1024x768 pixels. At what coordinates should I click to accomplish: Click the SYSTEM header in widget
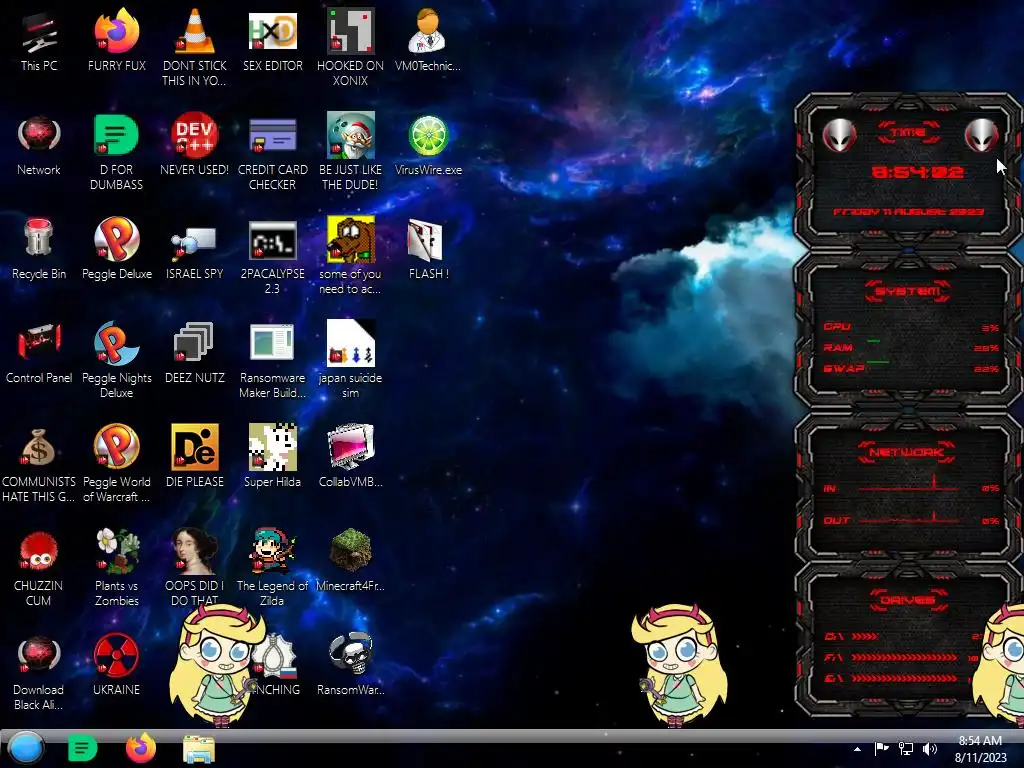click(x=908, y=291)
